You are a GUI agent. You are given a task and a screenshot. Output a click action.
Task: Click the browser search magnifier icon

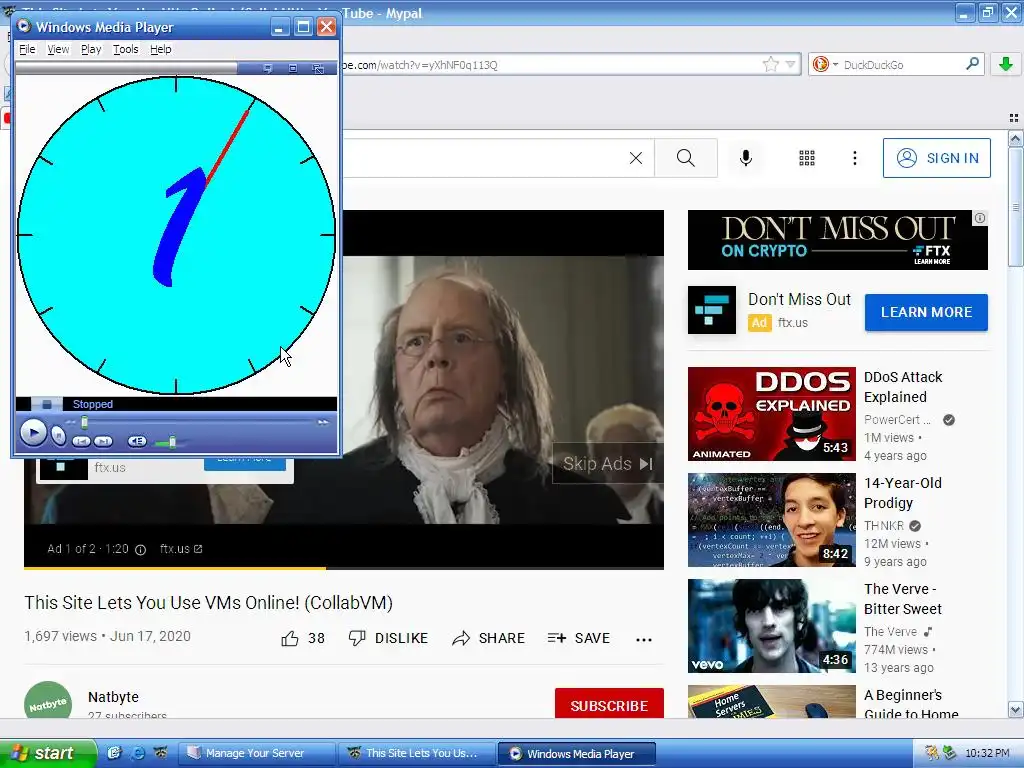(972, 63)
